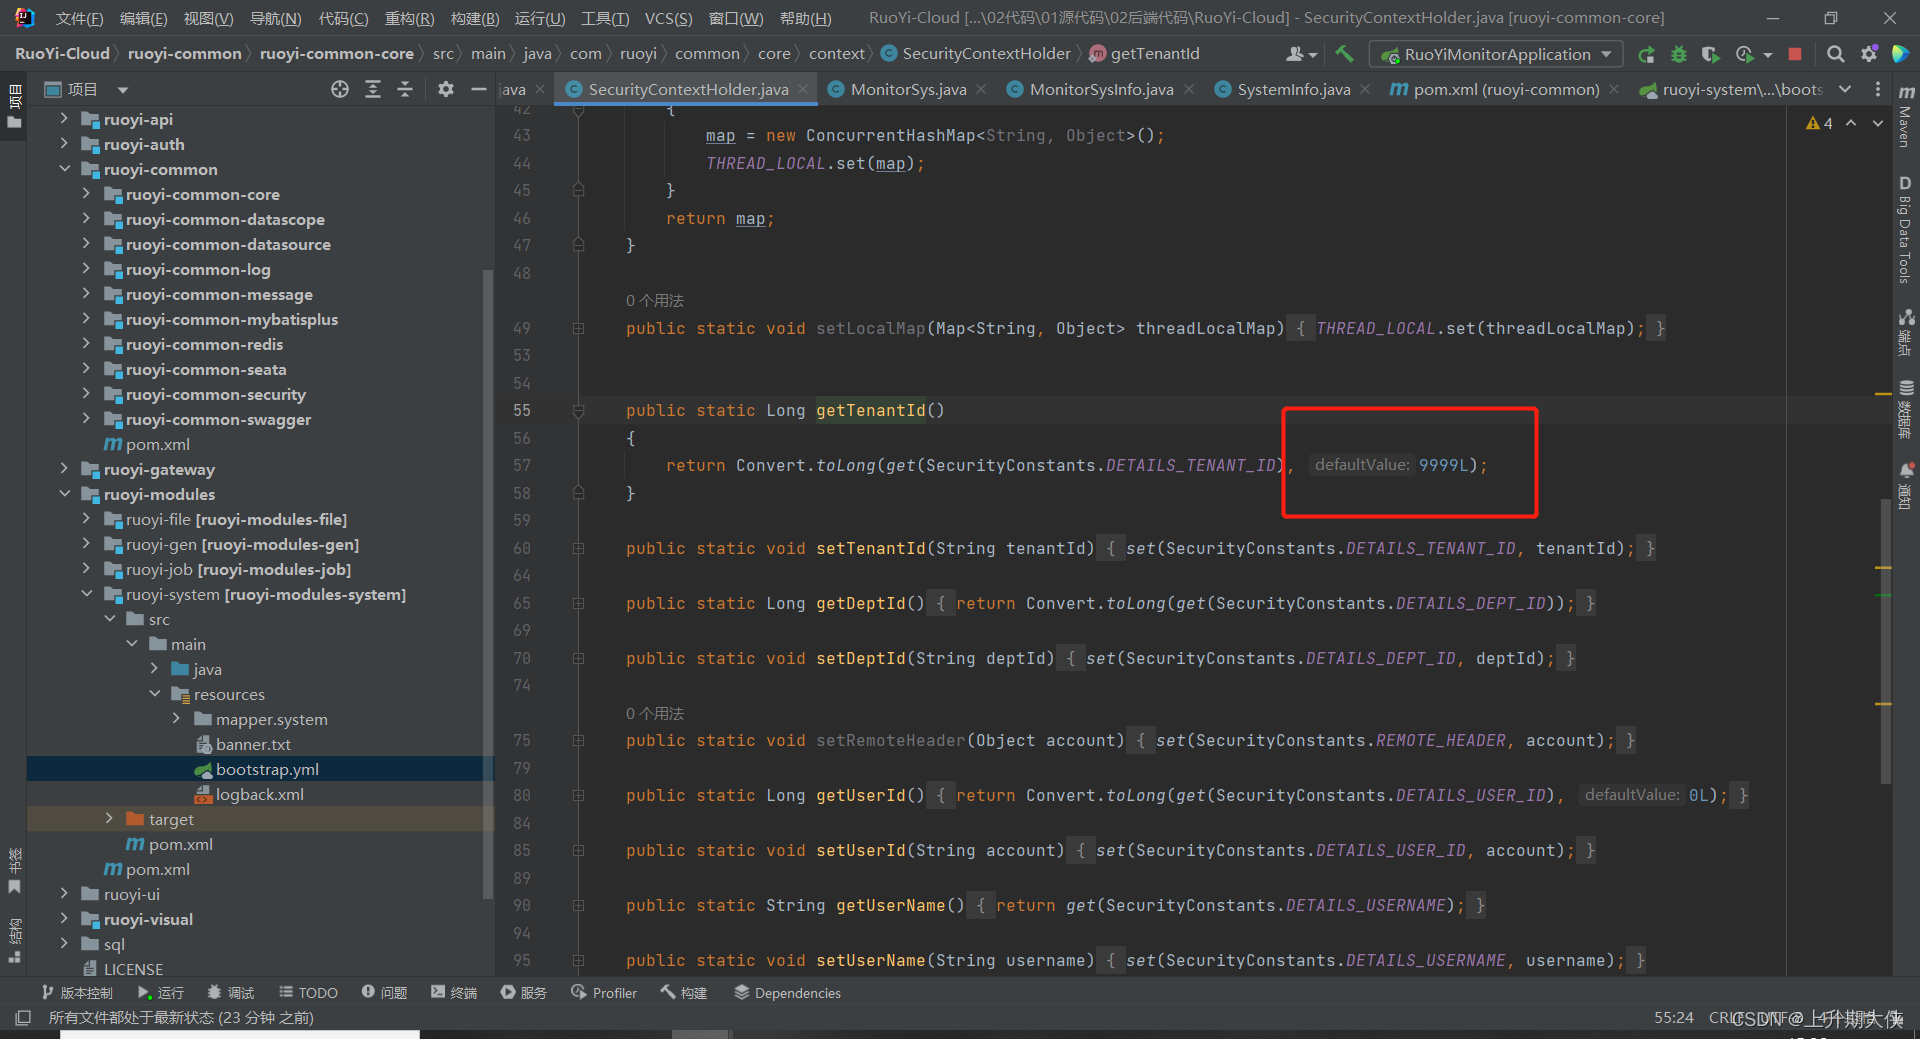The image size is (1920, 1039).
Task: Open the Maven tool window
Action: click(x=1906, y=116)
